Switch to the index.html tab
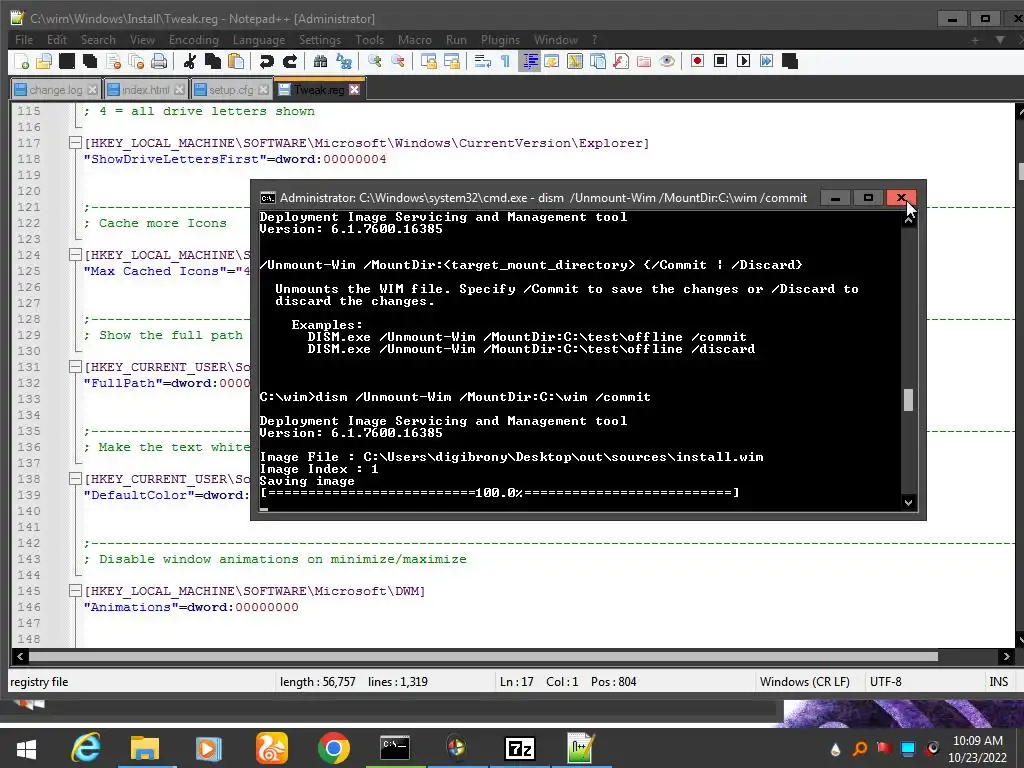 point(145,90)
